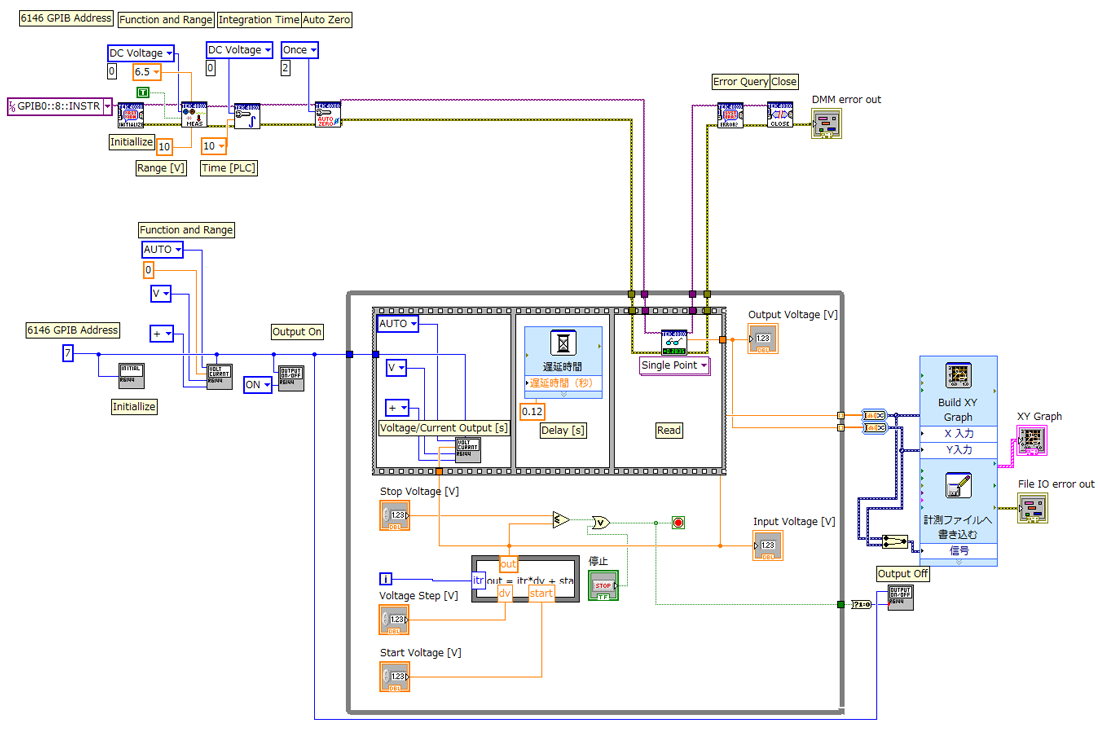Click the Build XY Graph express VI icon
This screenshot has height=730, width=1100.
tap(958, 375)
